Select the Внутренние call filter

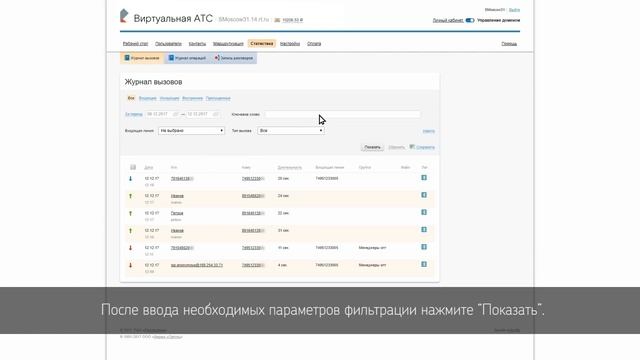click(192, 98)
